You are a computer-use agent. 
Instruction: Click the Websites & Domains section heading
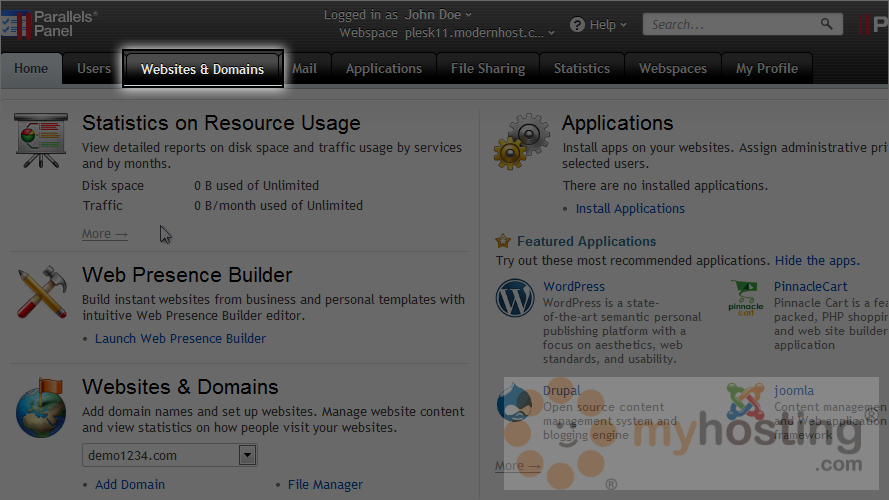pos(180,387)
